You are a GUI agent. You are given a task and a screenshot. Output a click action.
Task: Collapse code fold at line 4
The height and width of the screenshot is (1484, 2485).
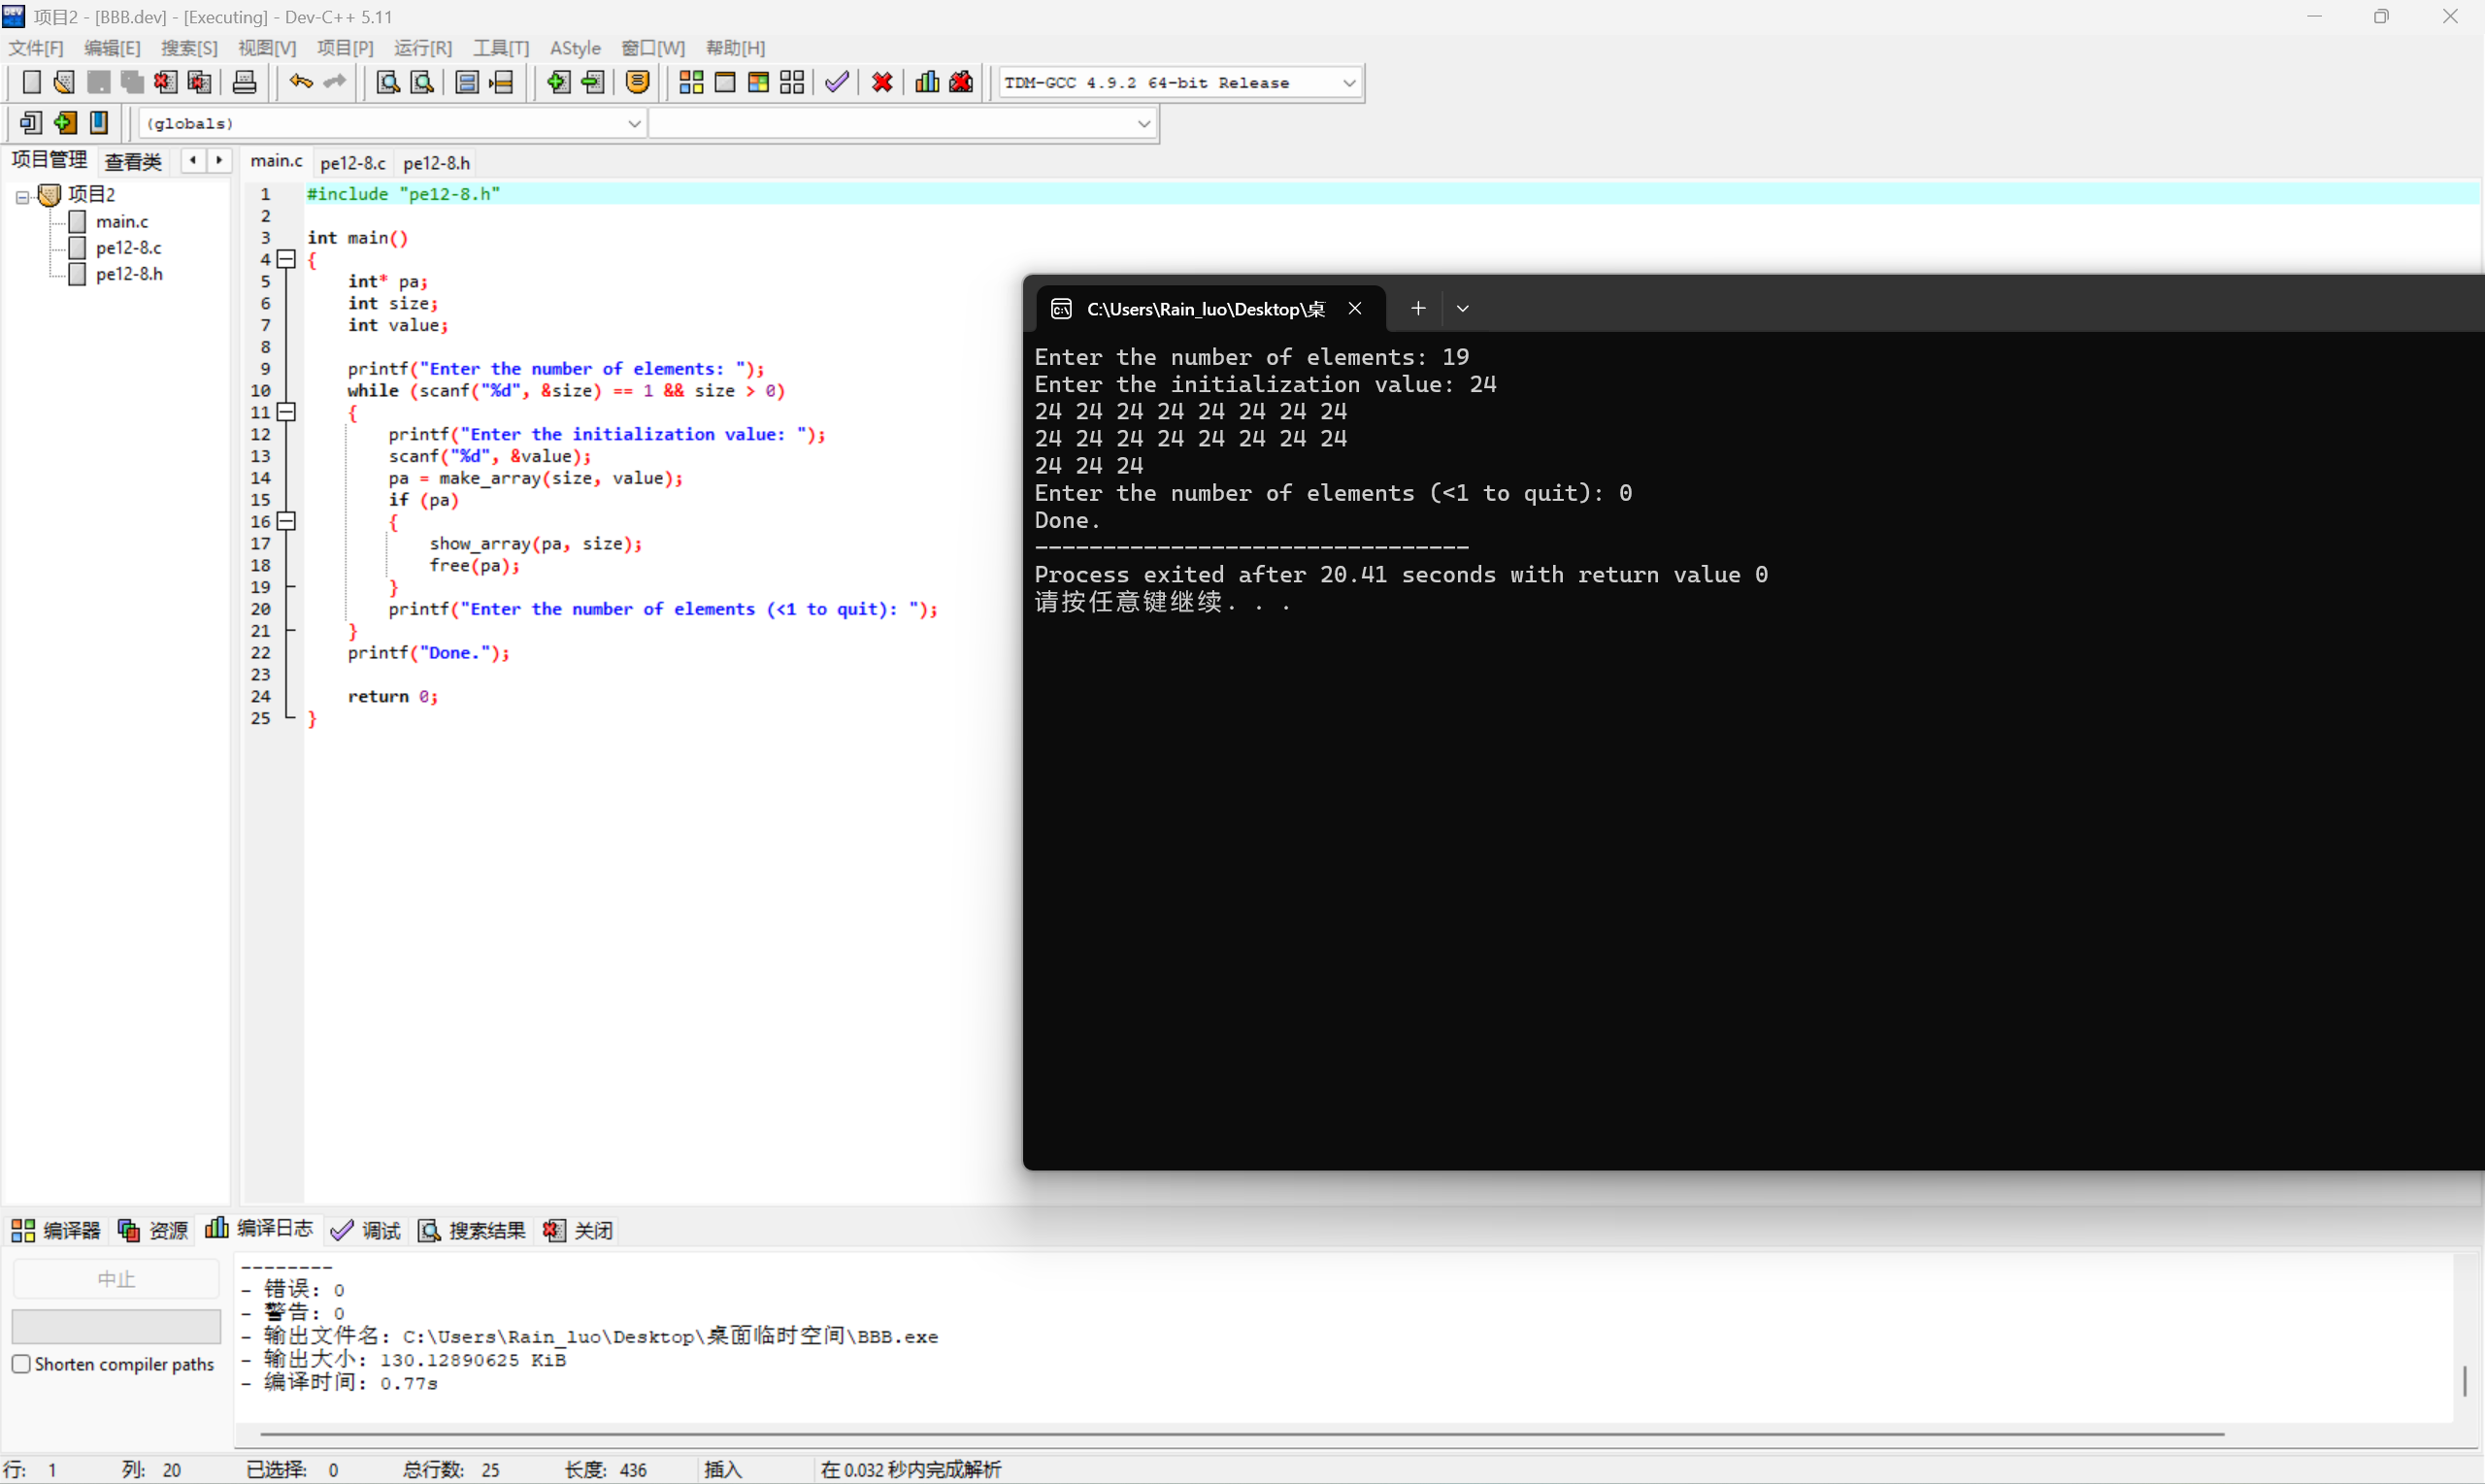(287, 260)
